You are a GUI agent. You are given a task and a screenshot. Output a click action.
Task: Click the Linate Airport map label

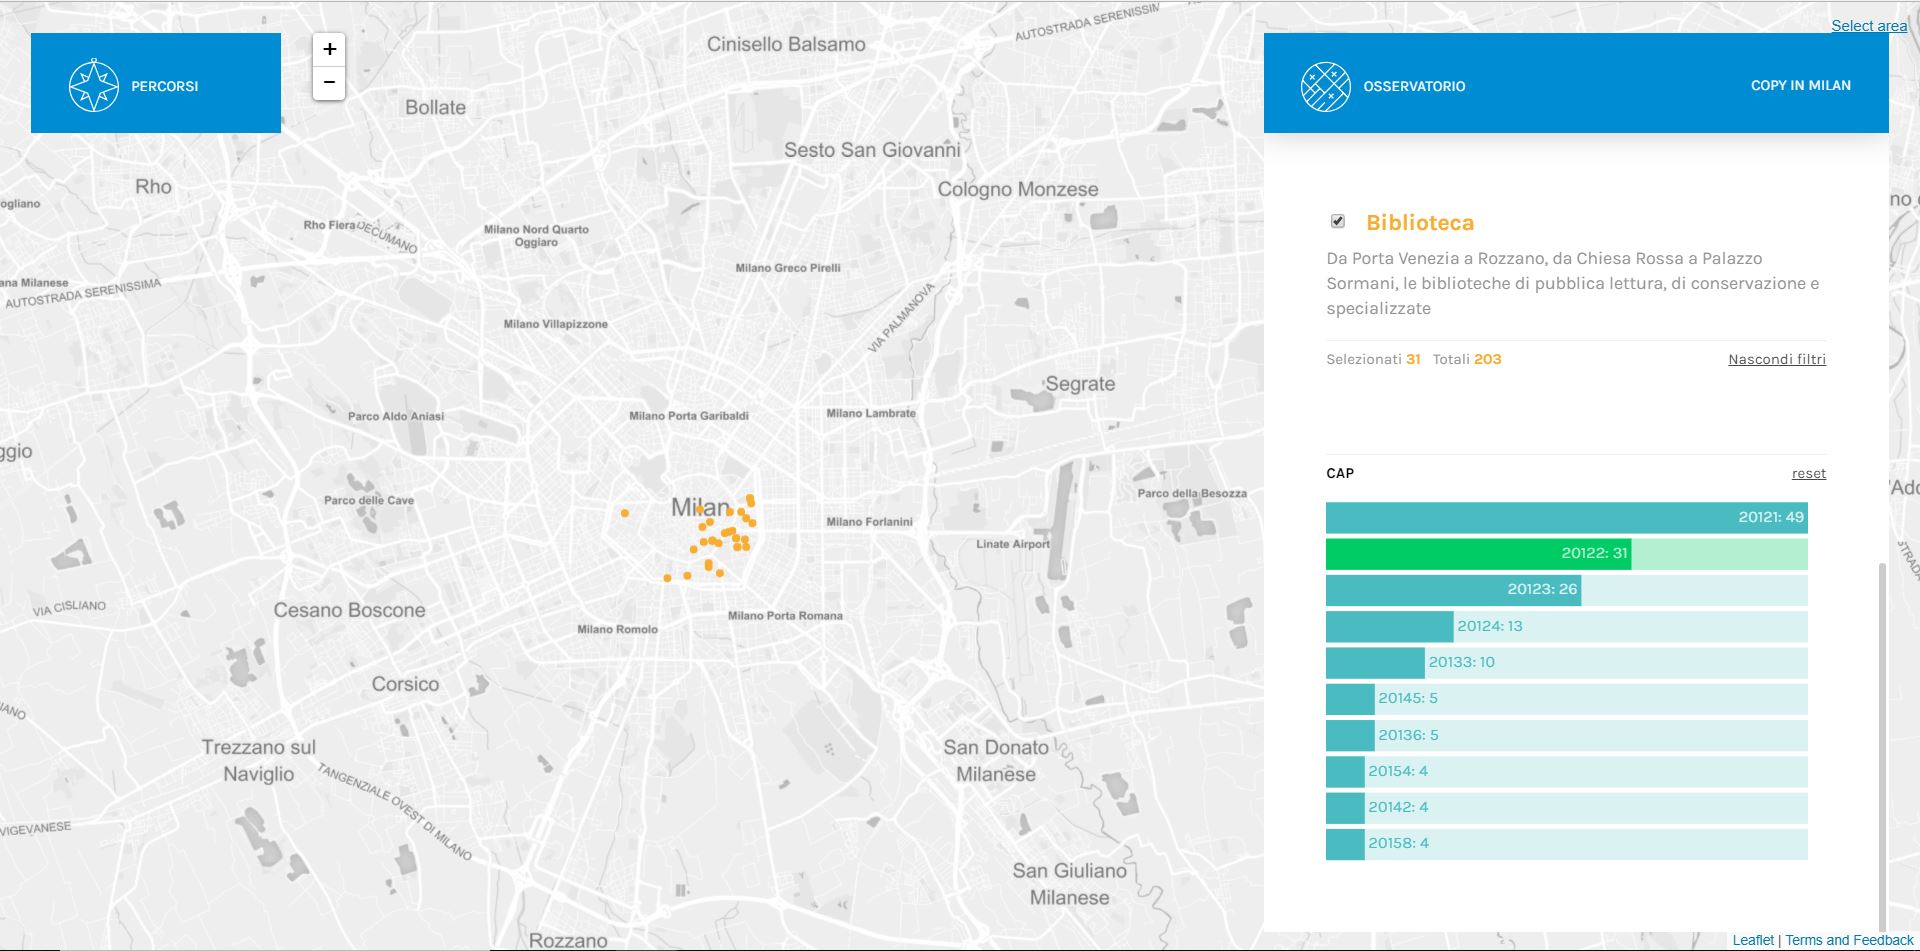click(x=1013, y=544)
